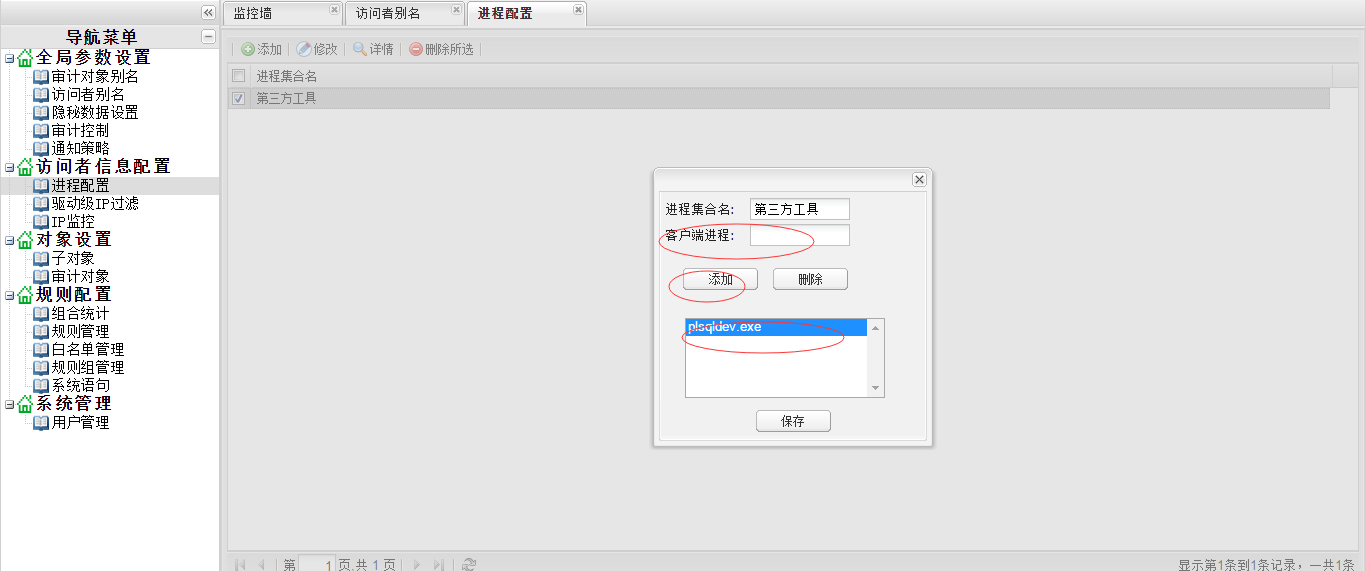Select plsqldev.exe in the process list
The image size is (1366, 571).
[775, 327]
